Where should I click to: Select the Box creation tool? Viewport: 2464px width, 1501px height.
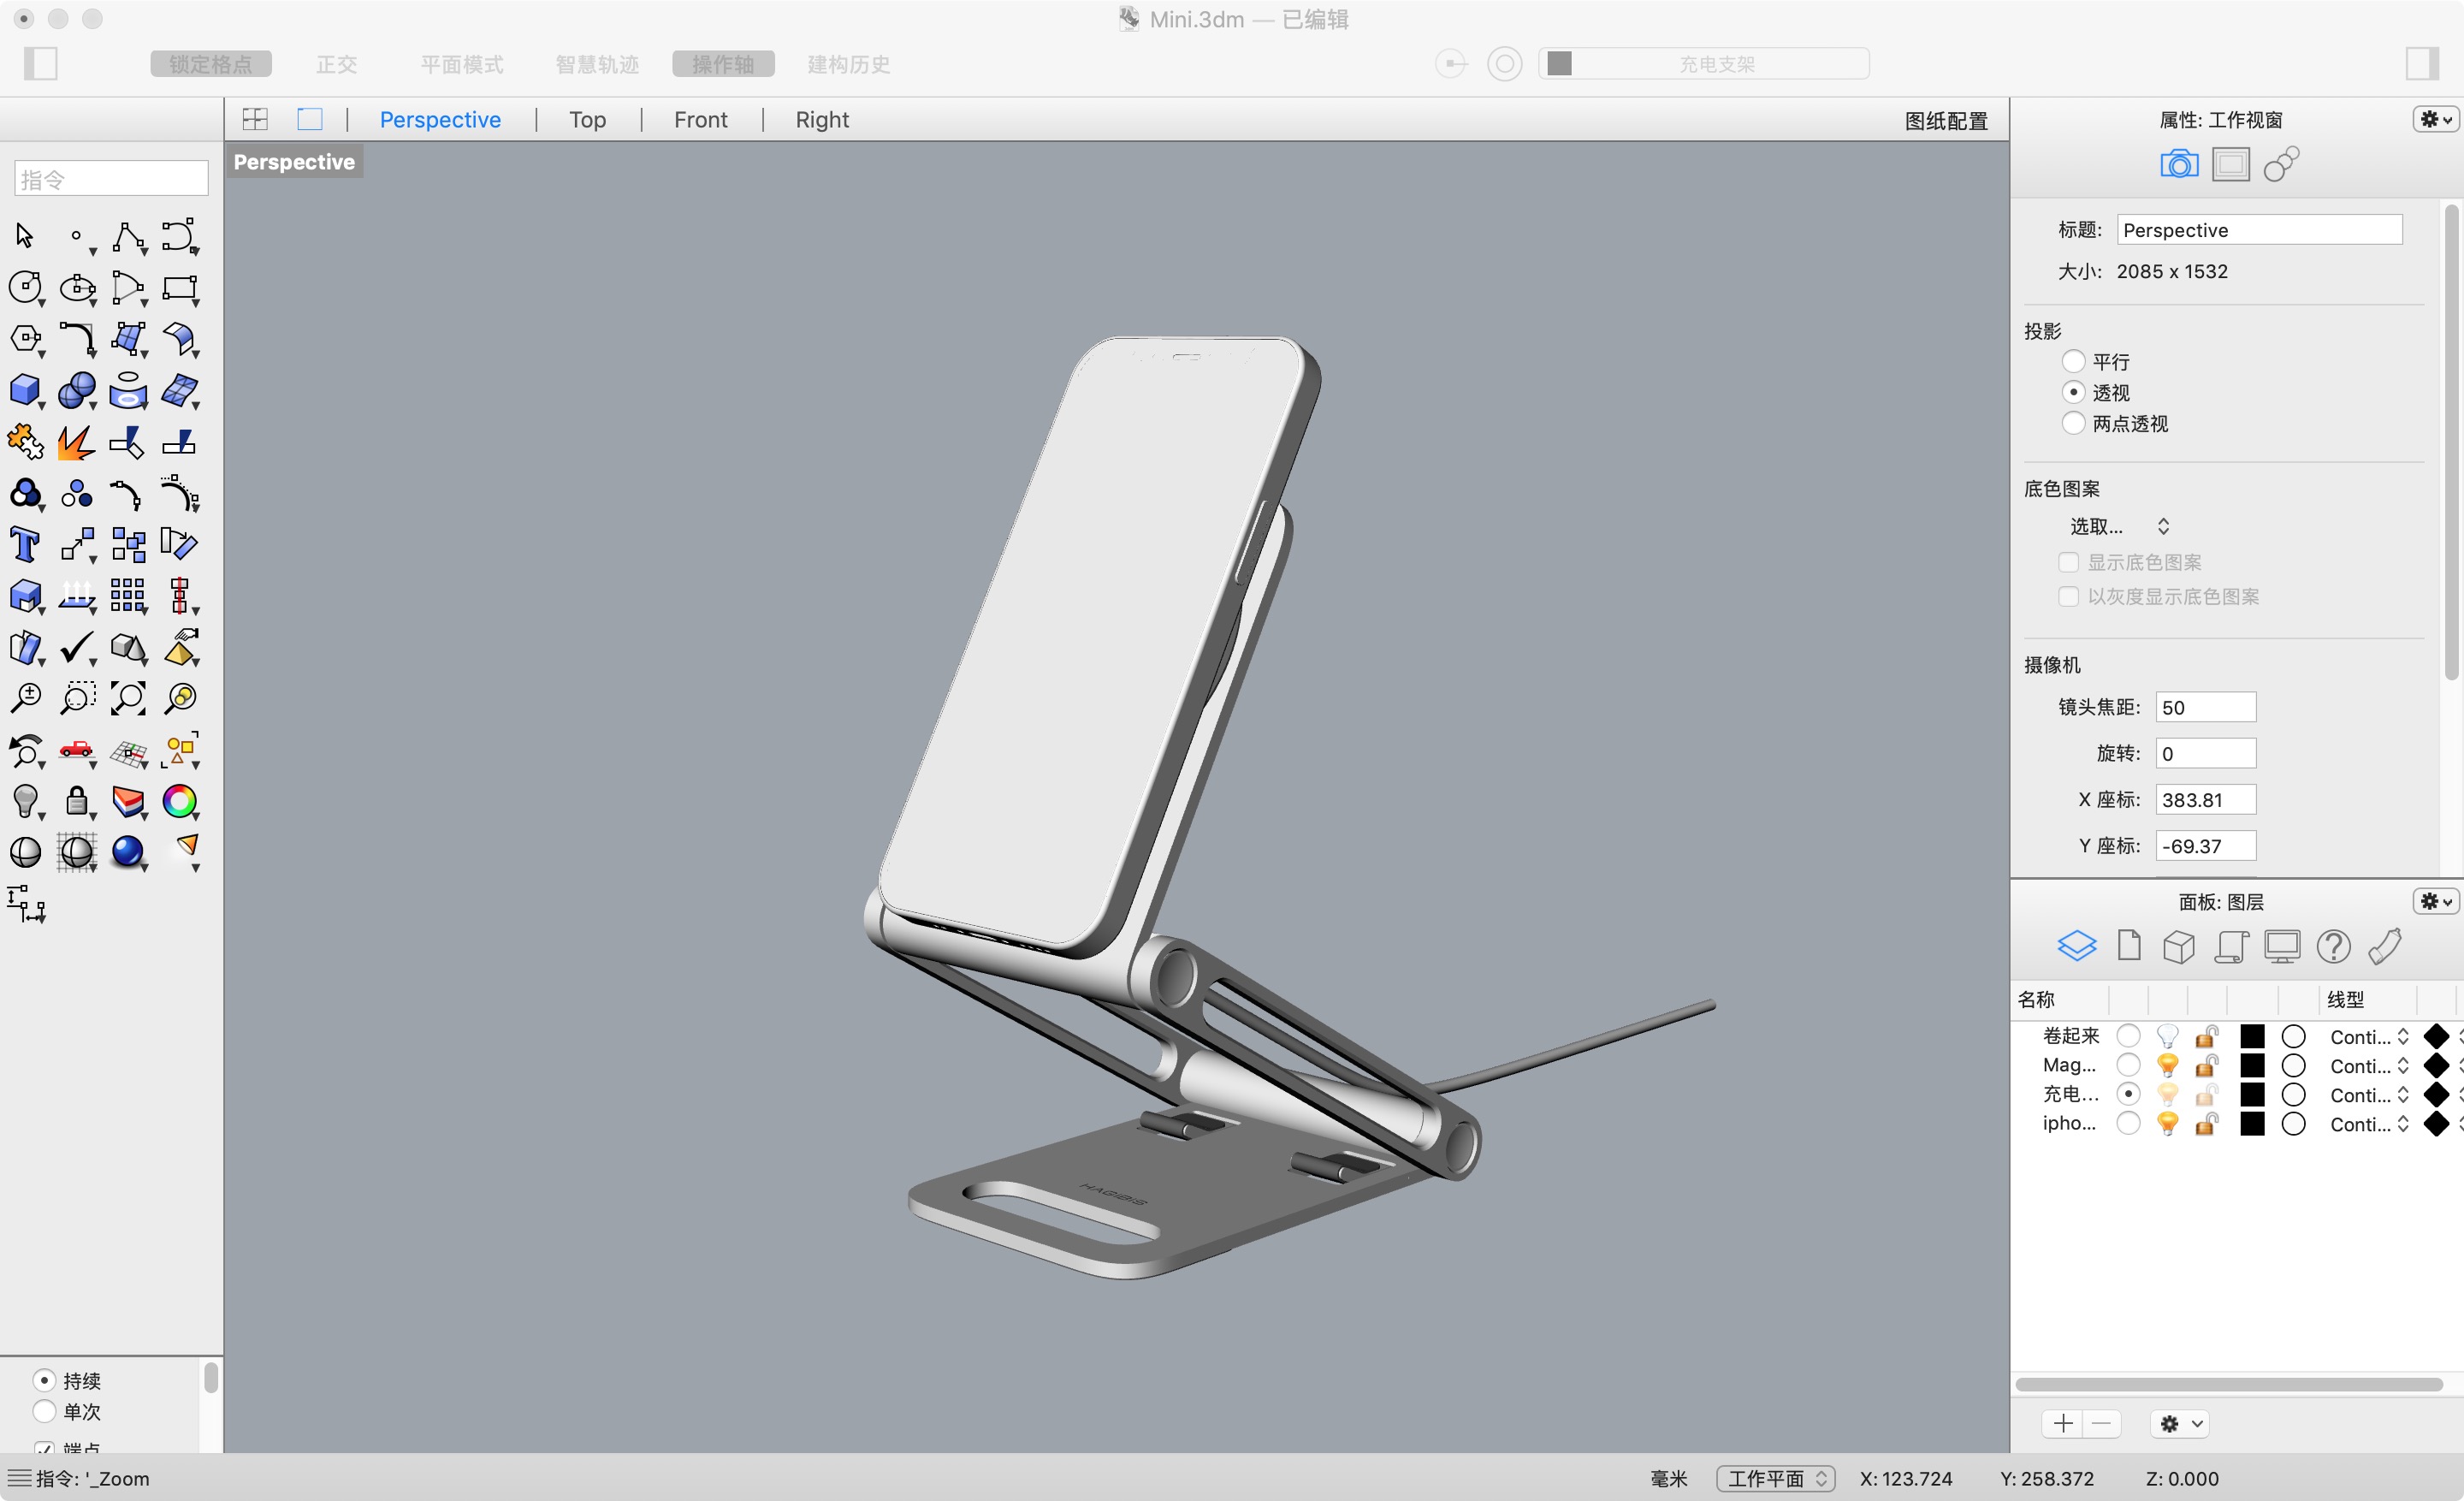26,390
